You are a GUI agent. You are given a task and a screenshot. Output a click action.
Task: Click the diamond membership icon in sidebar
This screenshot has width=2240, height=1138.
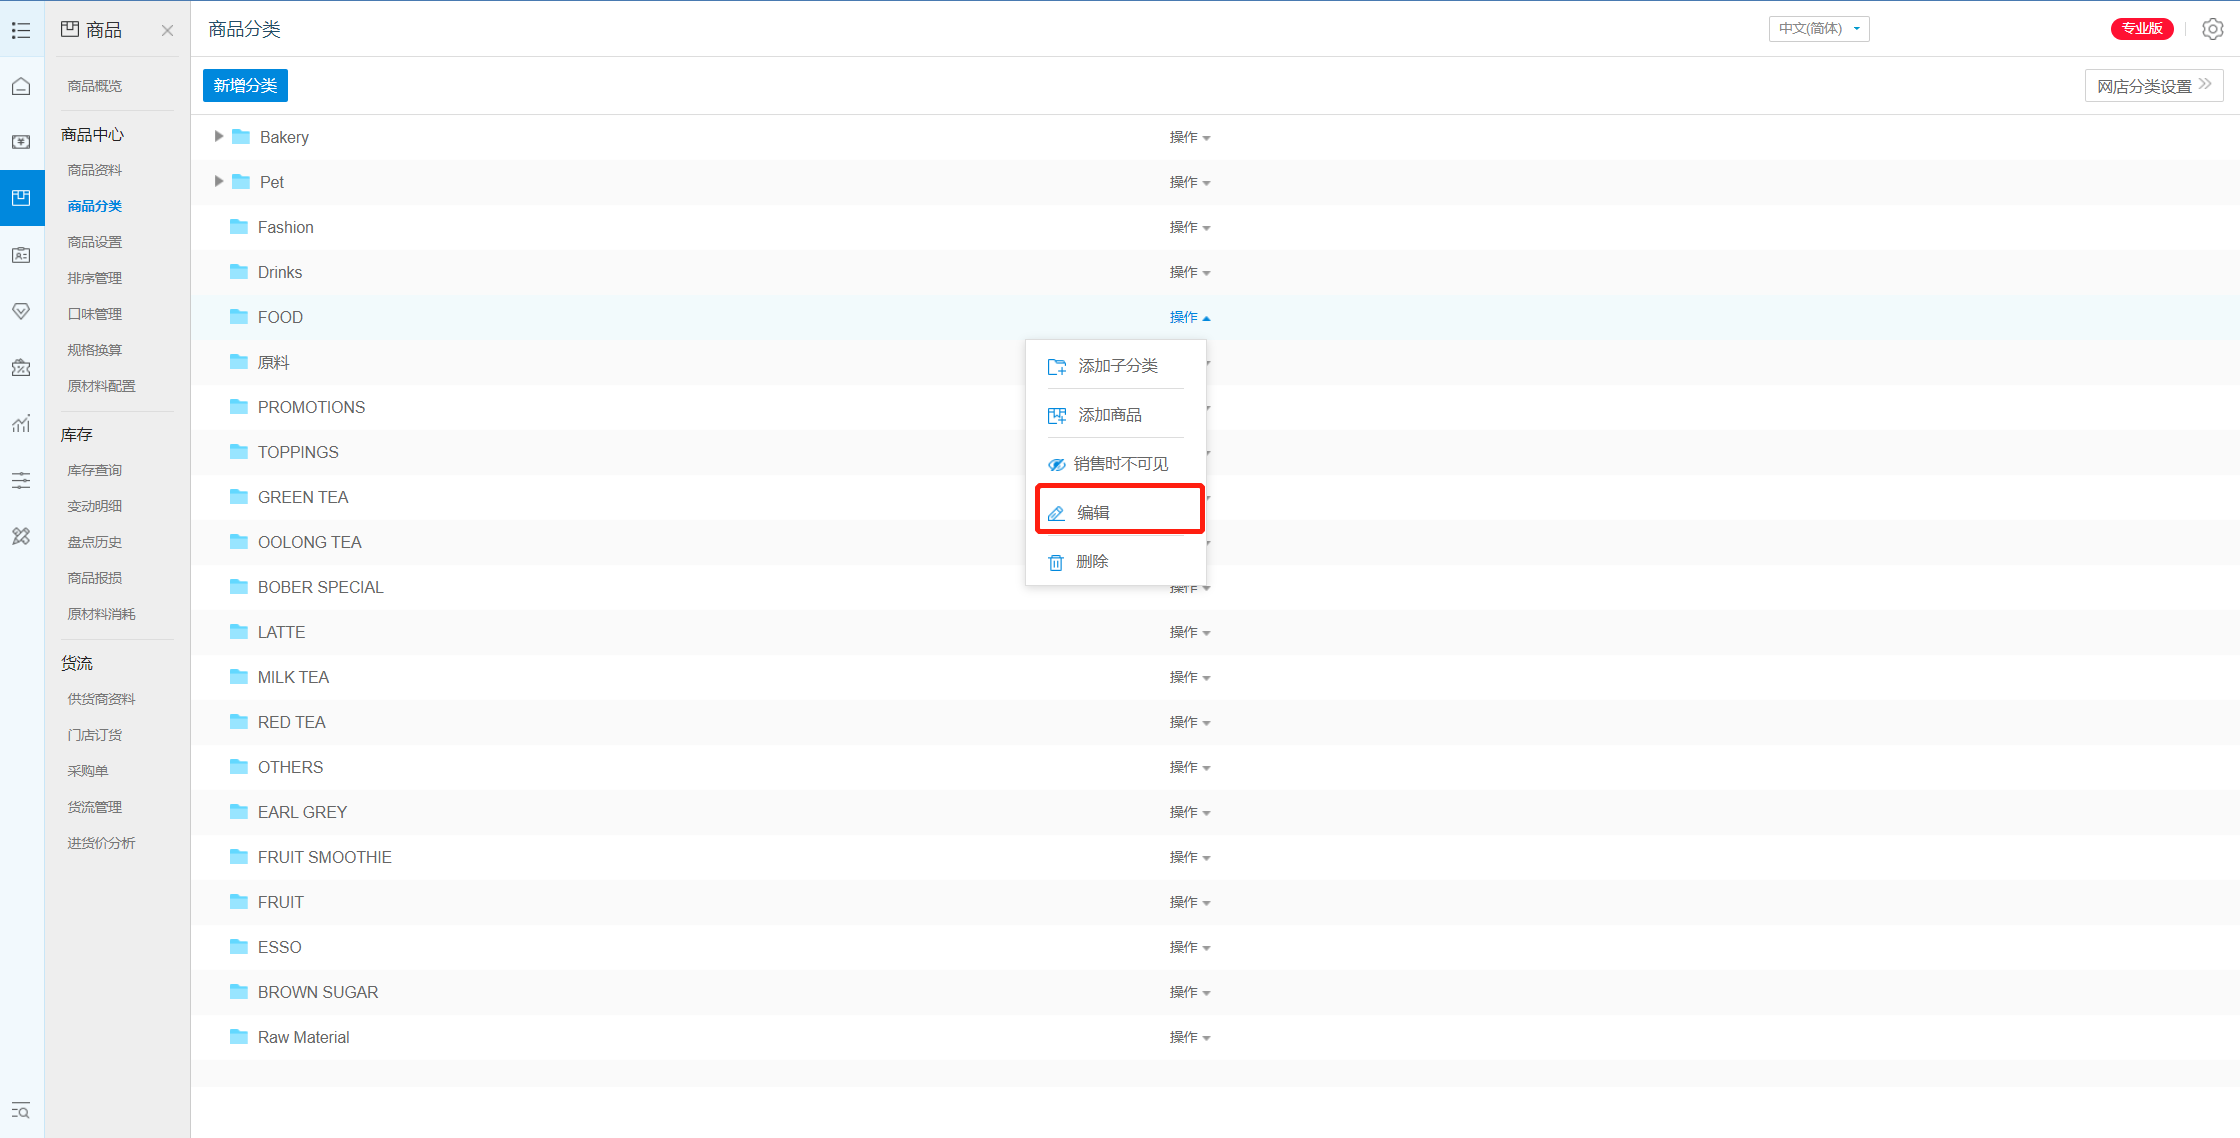click(21, 311)
